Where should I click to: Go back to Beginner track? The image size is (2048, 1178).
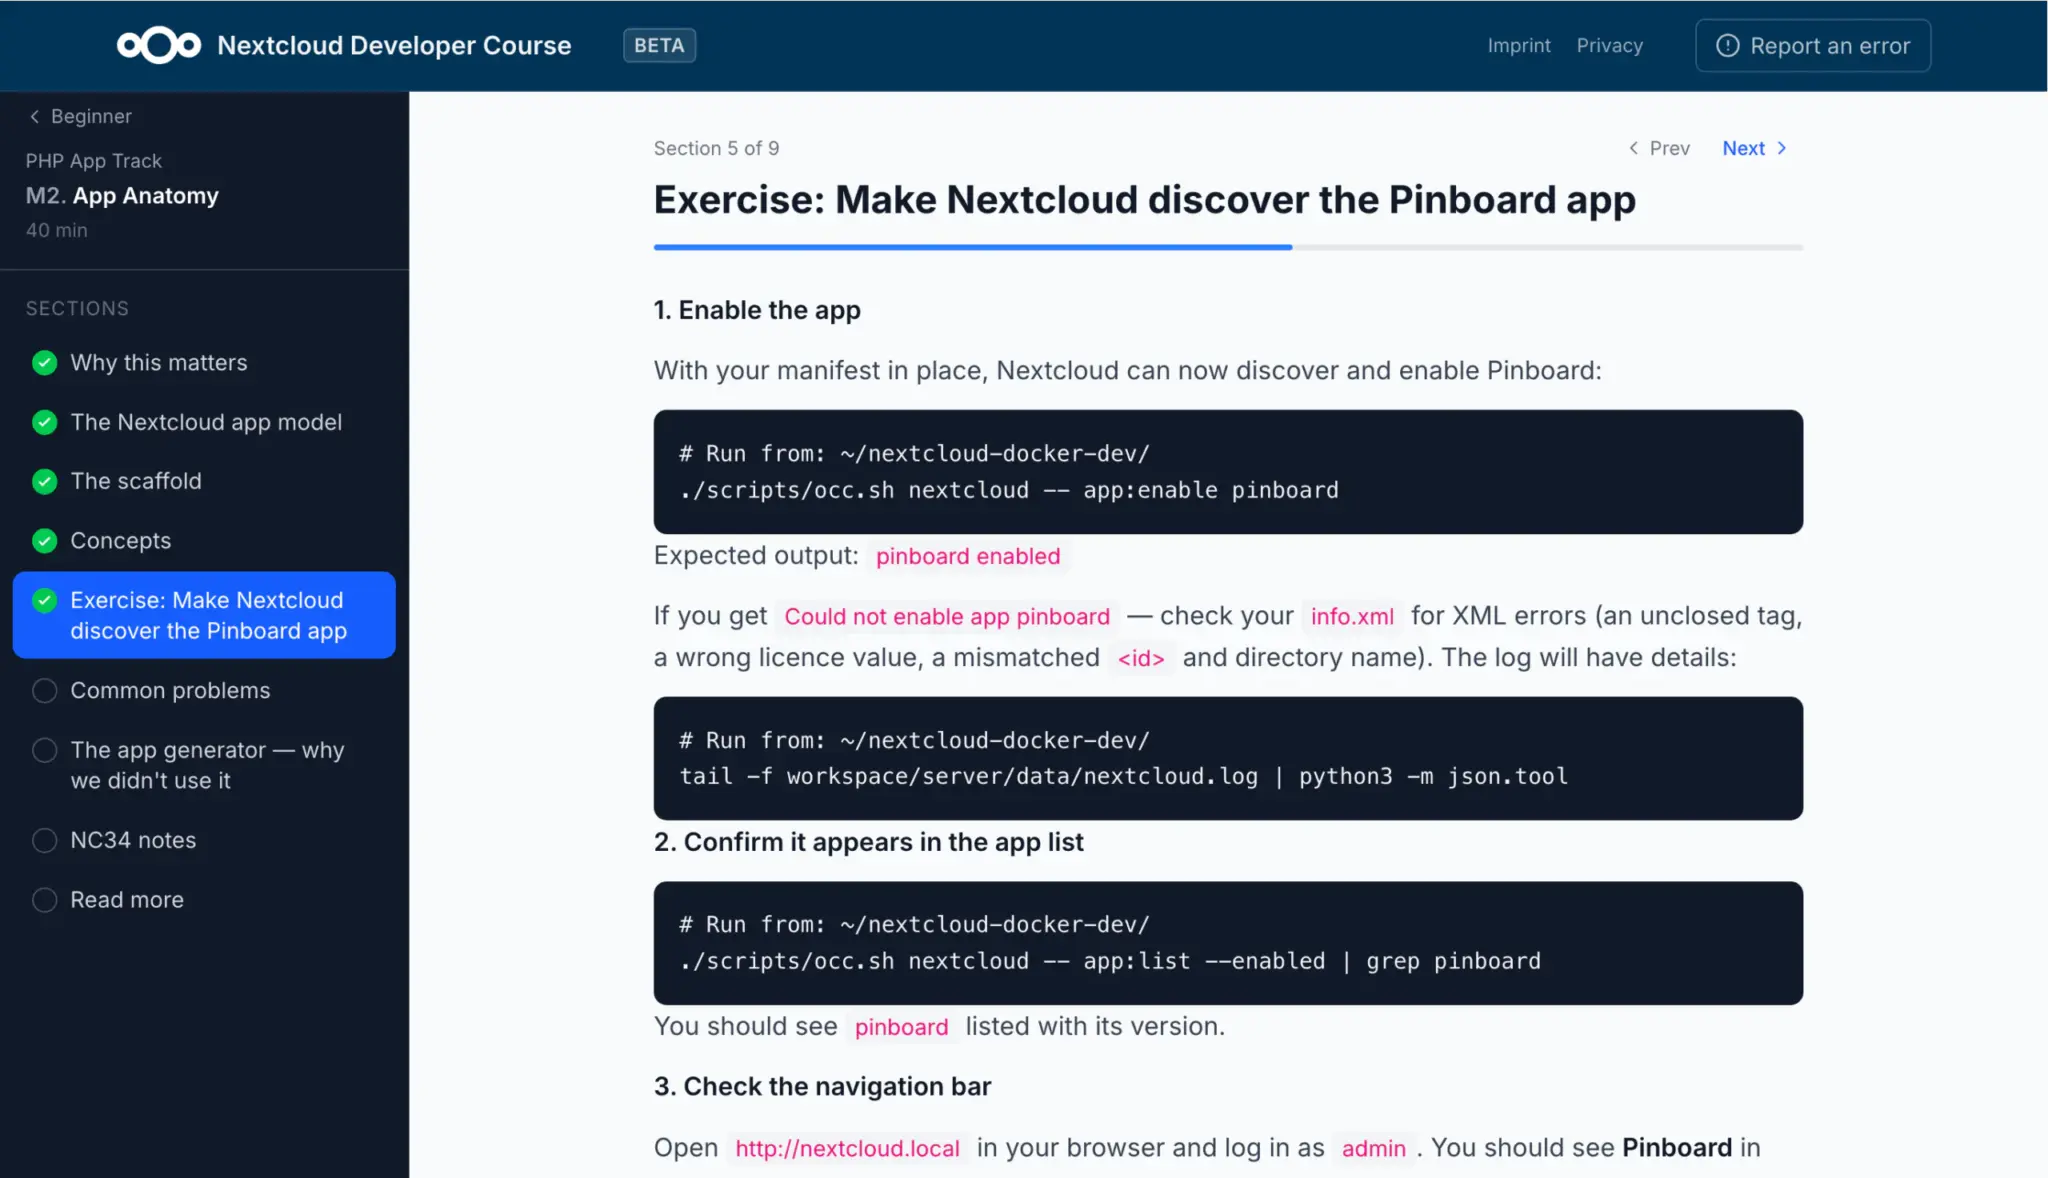[x=80, y=116]
